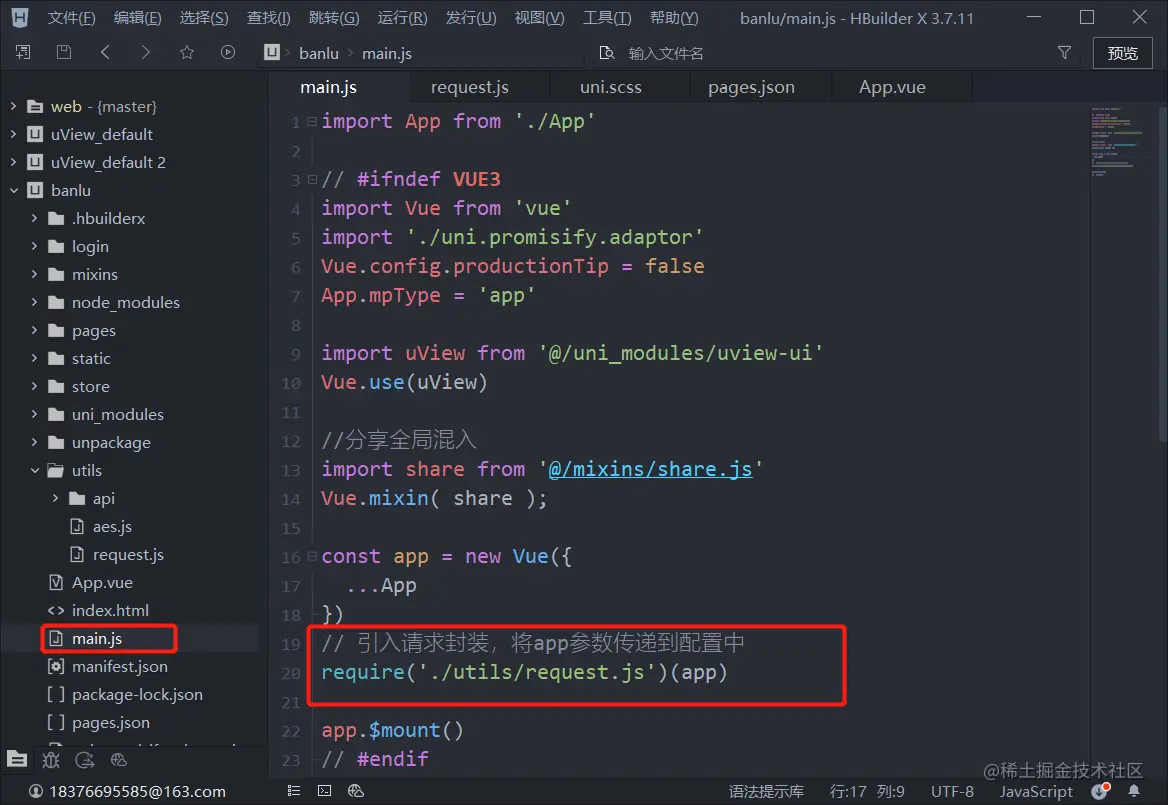The height and width of the screenshot is (805, 1168).
Task: Open the 编辑(E) menu
Action: tap(137, 18)
